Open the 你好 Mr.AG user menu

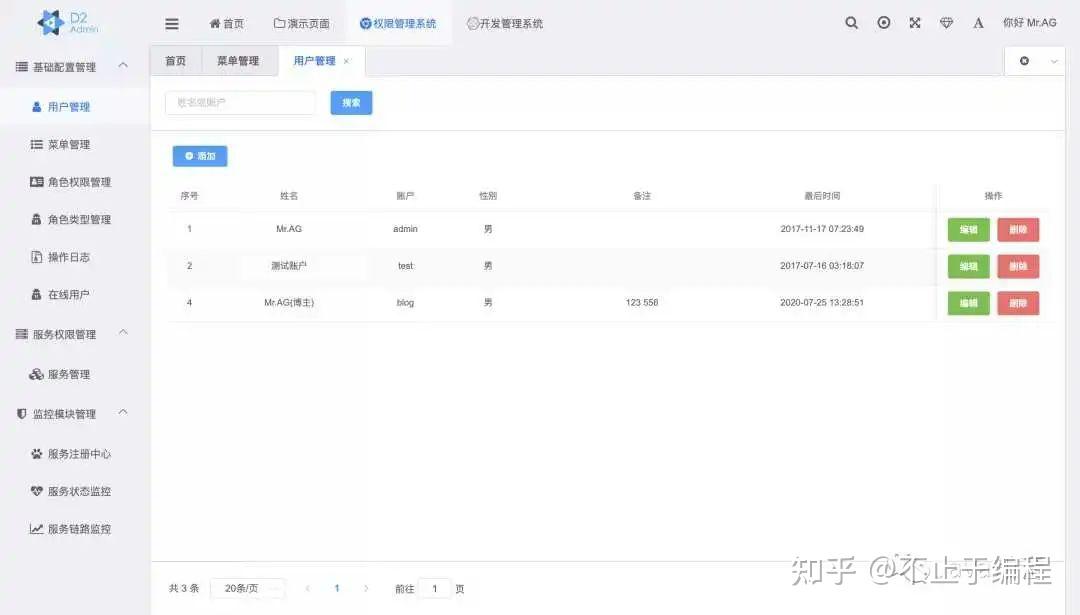tap(1029, 23)
